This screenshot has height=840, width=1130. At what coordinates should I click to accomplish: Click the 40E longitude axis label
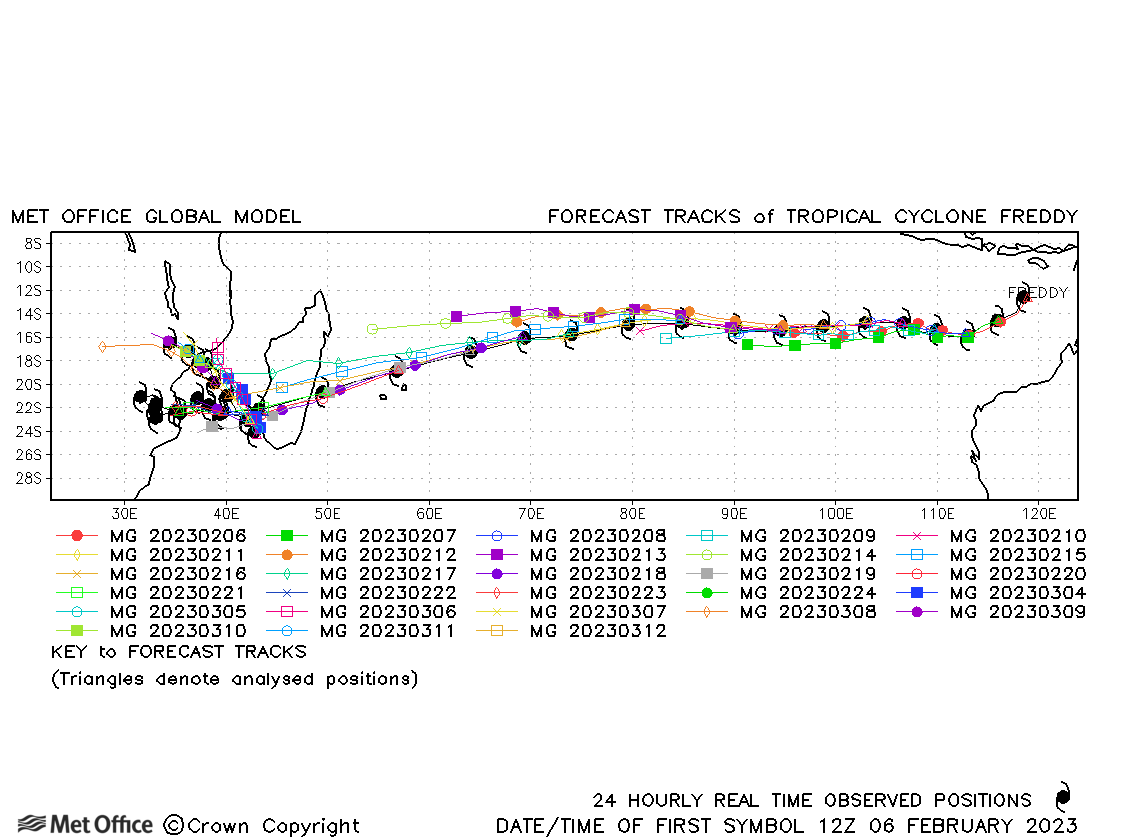click(x=226, y=514)
